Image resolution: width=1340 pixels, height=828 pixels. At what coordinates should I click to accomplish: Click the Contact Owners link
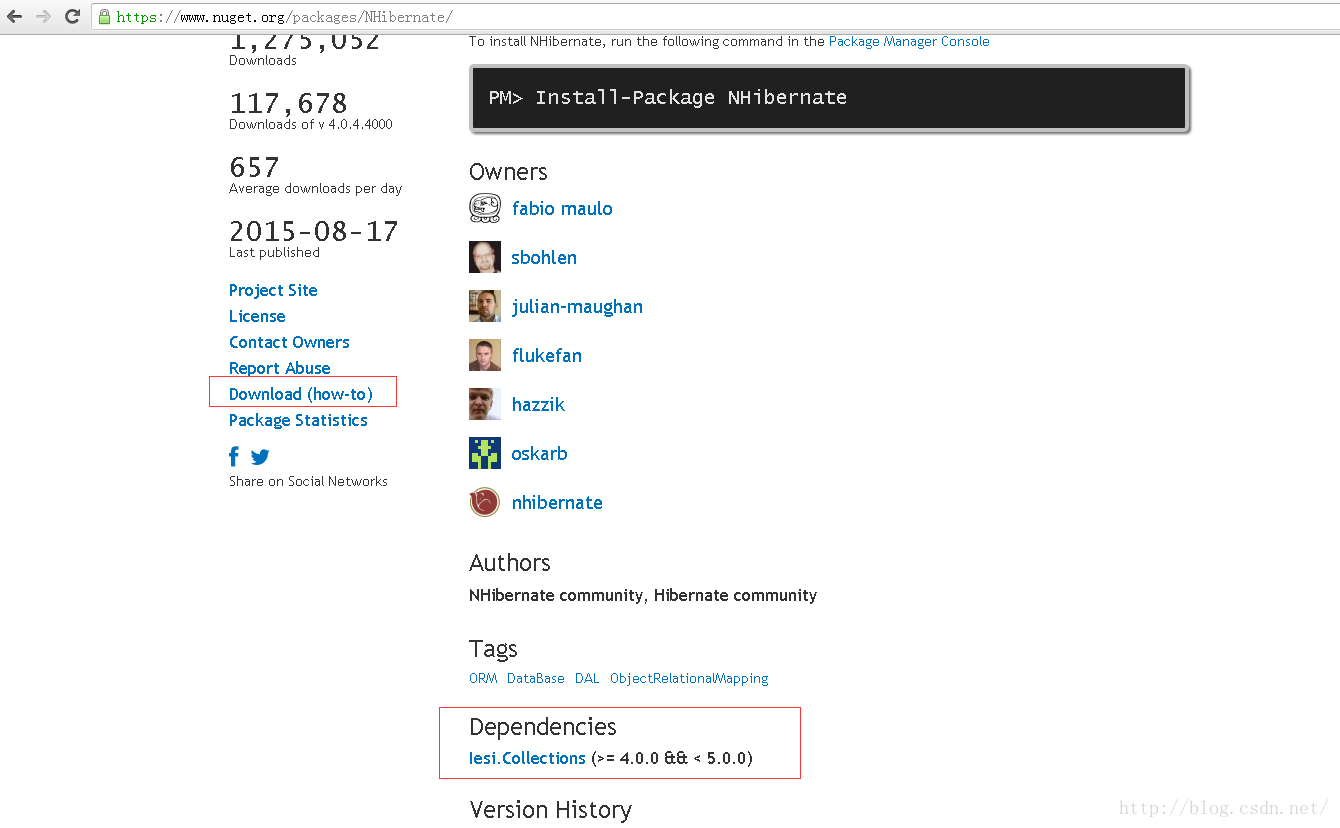click(289, 342)
